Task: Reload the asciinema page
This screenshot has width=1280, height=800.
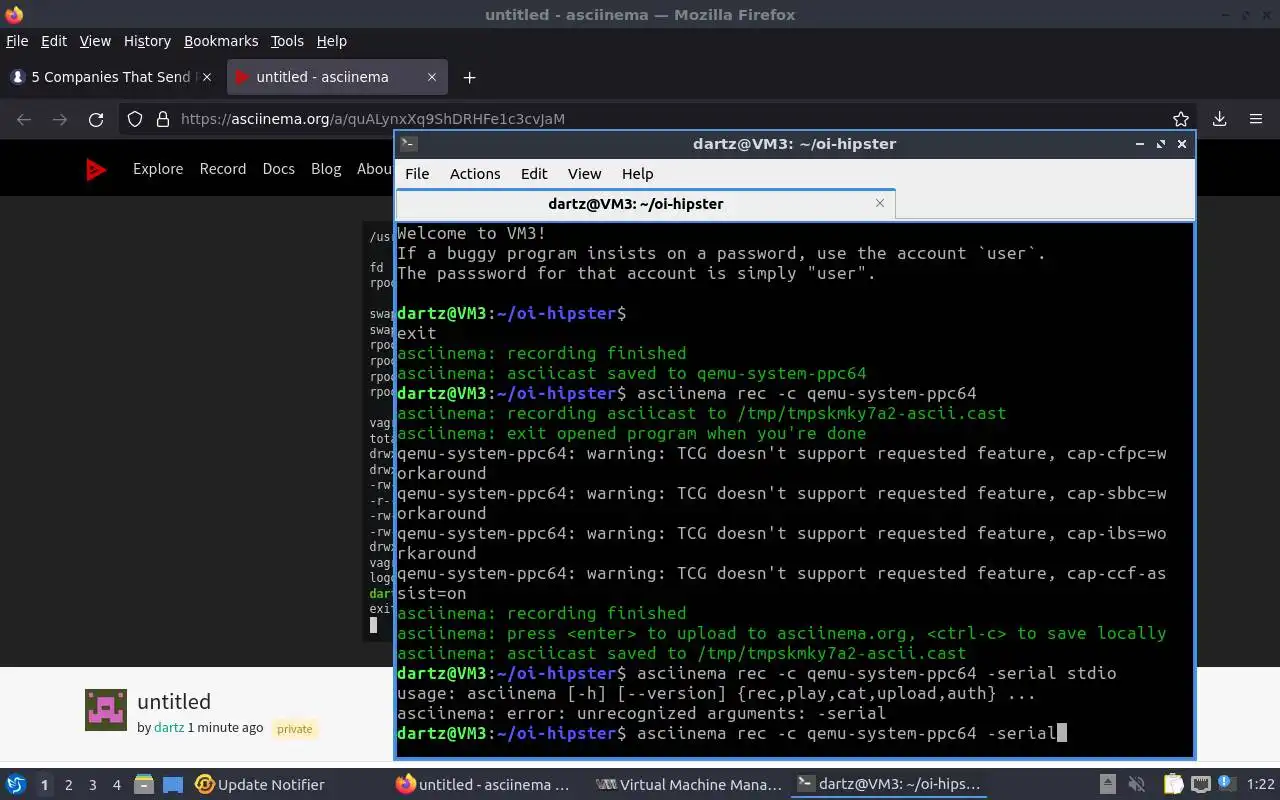Action: (x=96, y=119)
